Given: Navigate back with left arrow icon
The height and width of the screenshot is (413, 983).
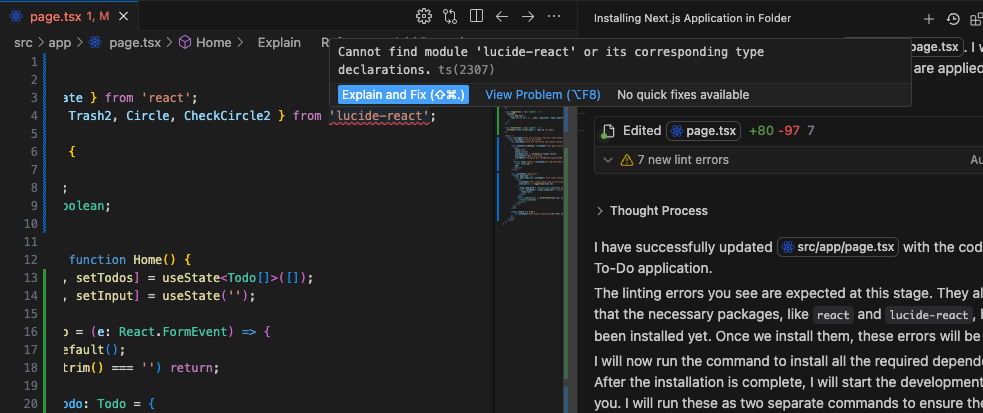Looking at the screenshot, I should click(502, 16).
